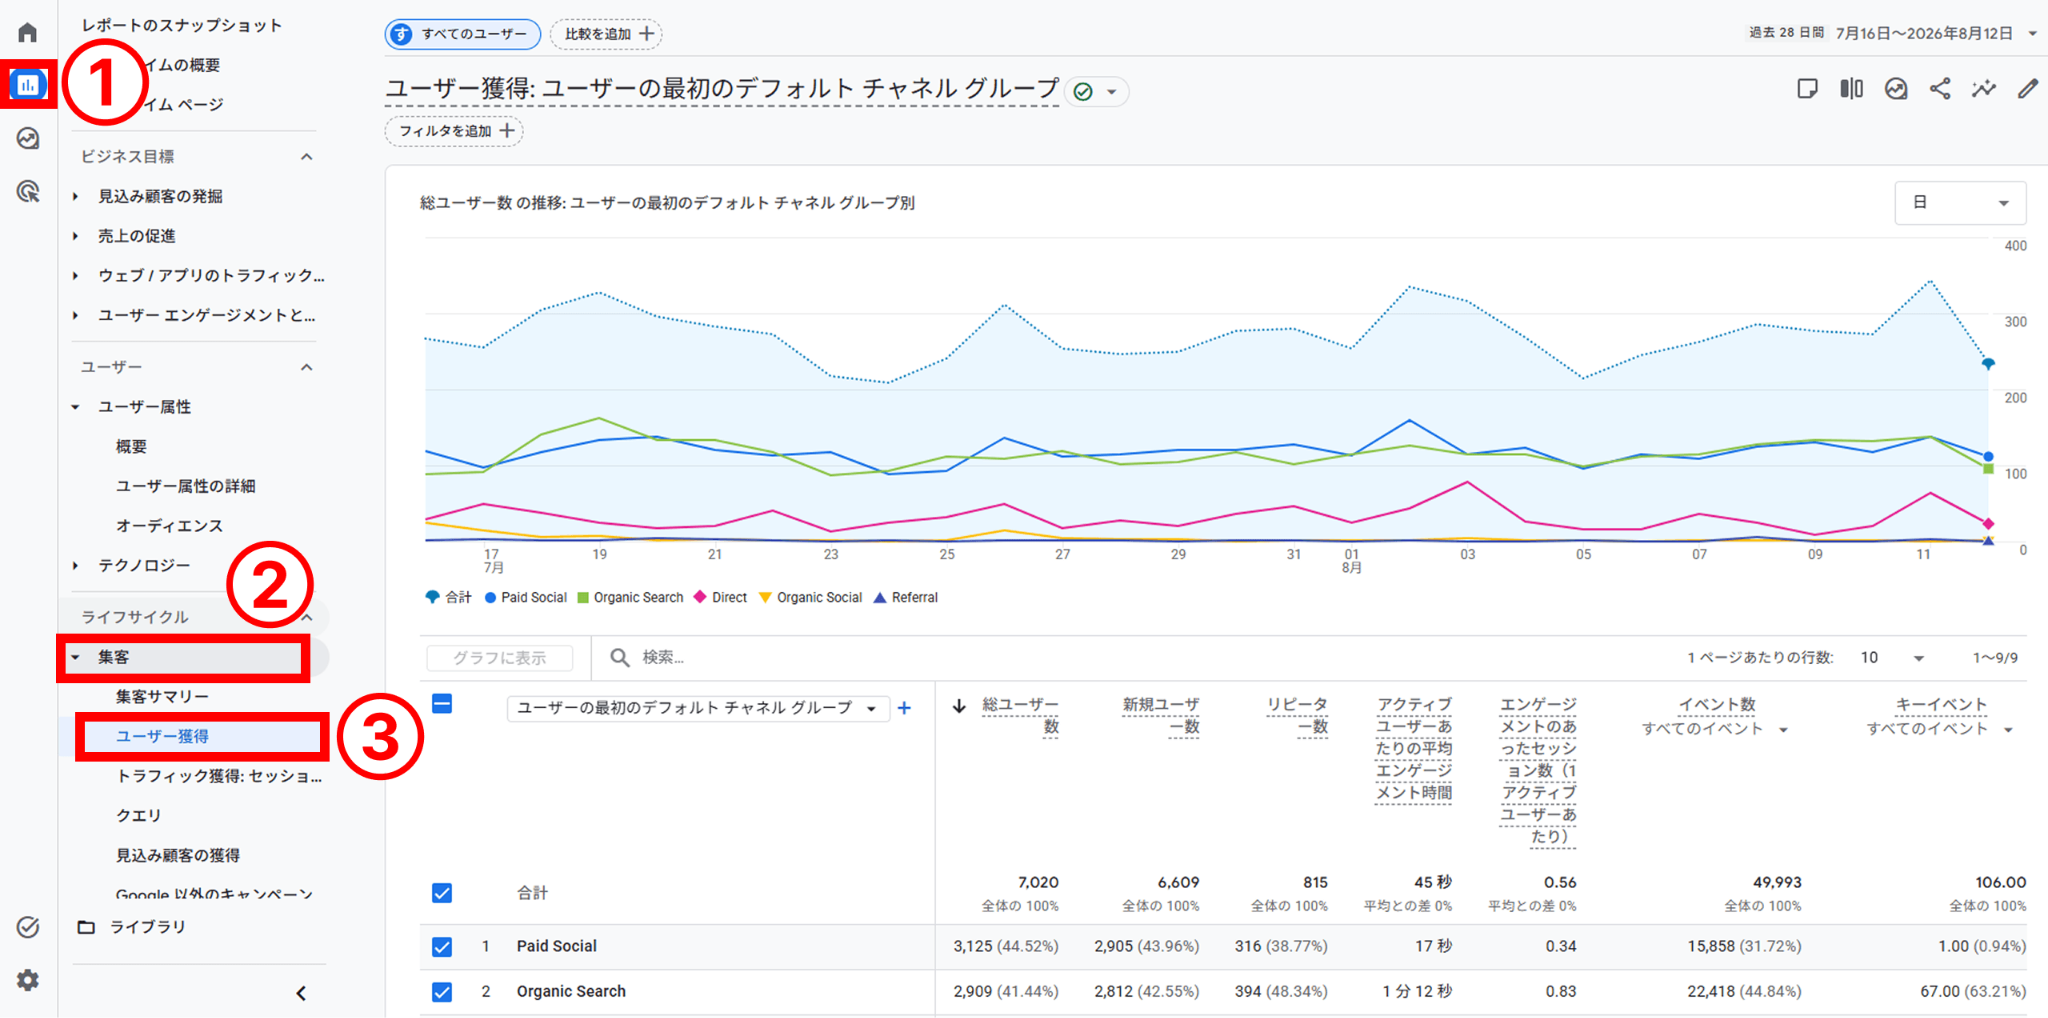Open the sparkline insights icon
The image size is (2048, 1018).
click(1984, 89)
